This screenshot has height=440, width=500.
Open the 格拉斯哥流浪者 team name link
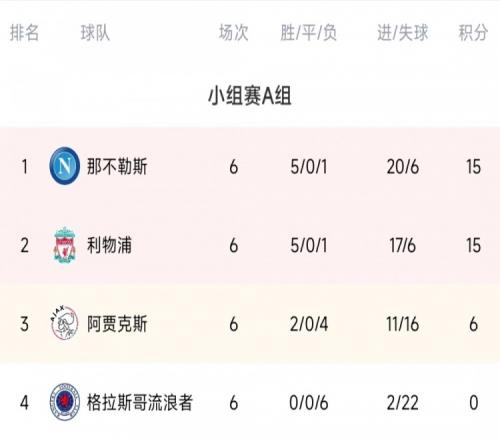(140, 403)
